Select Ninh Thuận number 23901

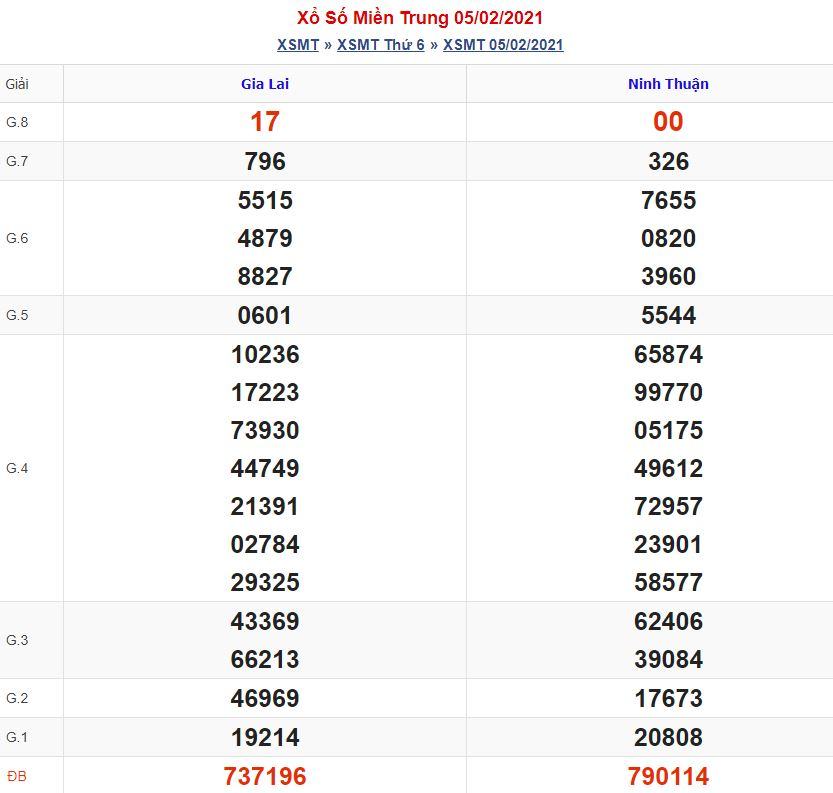(x=668, y=545)
